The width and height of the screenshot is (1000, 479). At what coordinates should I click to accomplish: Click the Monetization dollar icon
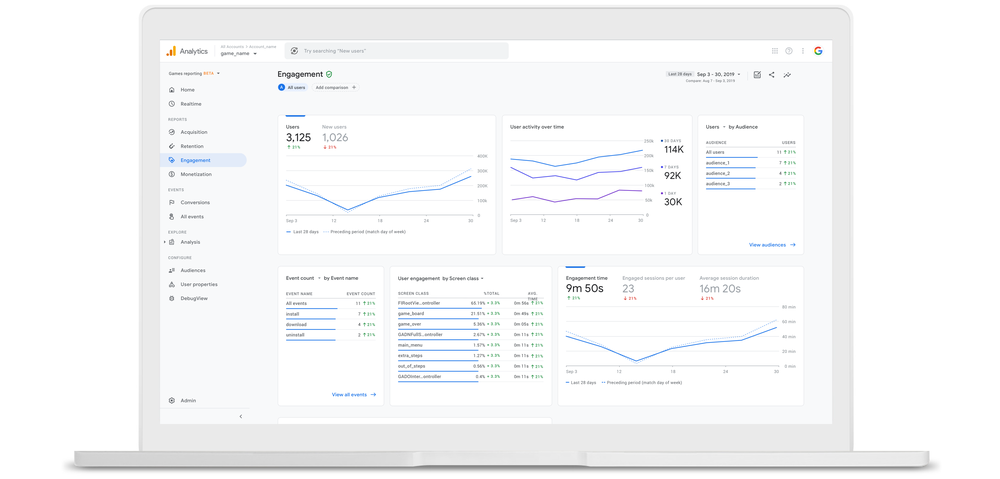click(x=172, y=174)
